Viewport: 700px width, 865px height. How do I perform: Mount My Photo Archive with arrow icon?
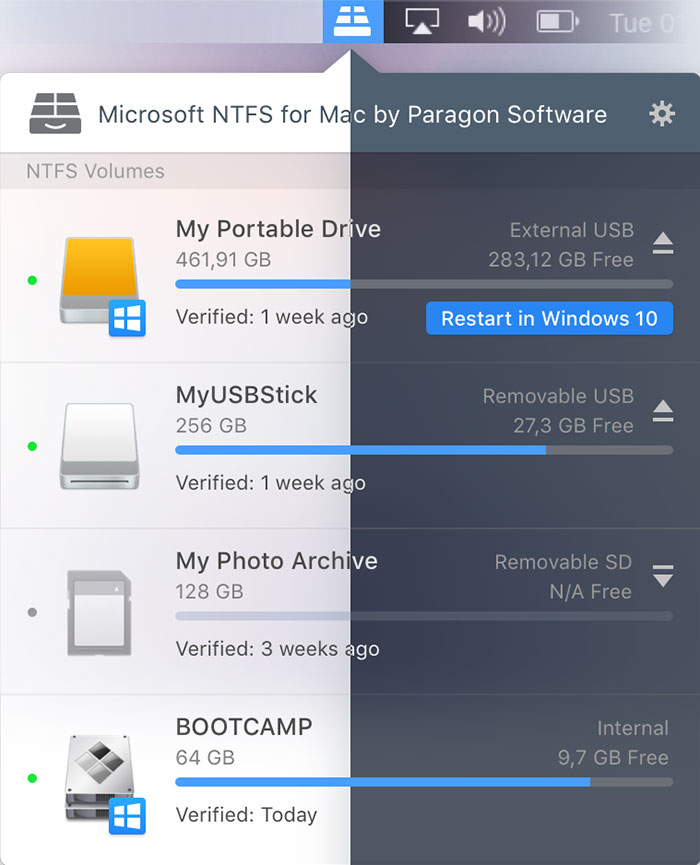663,576
